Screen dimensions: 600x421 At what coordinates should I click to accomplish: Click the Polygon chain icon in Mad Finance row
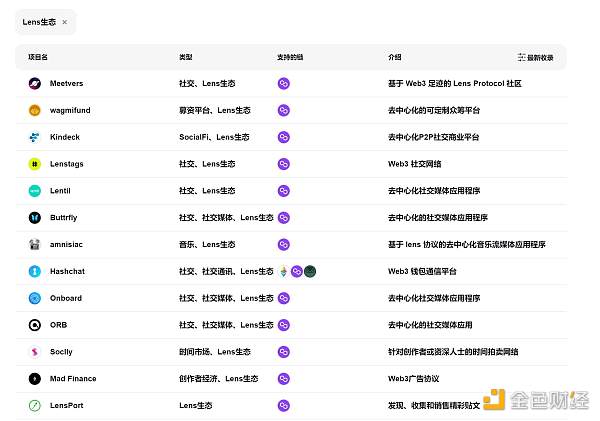(x=284, y=379)
